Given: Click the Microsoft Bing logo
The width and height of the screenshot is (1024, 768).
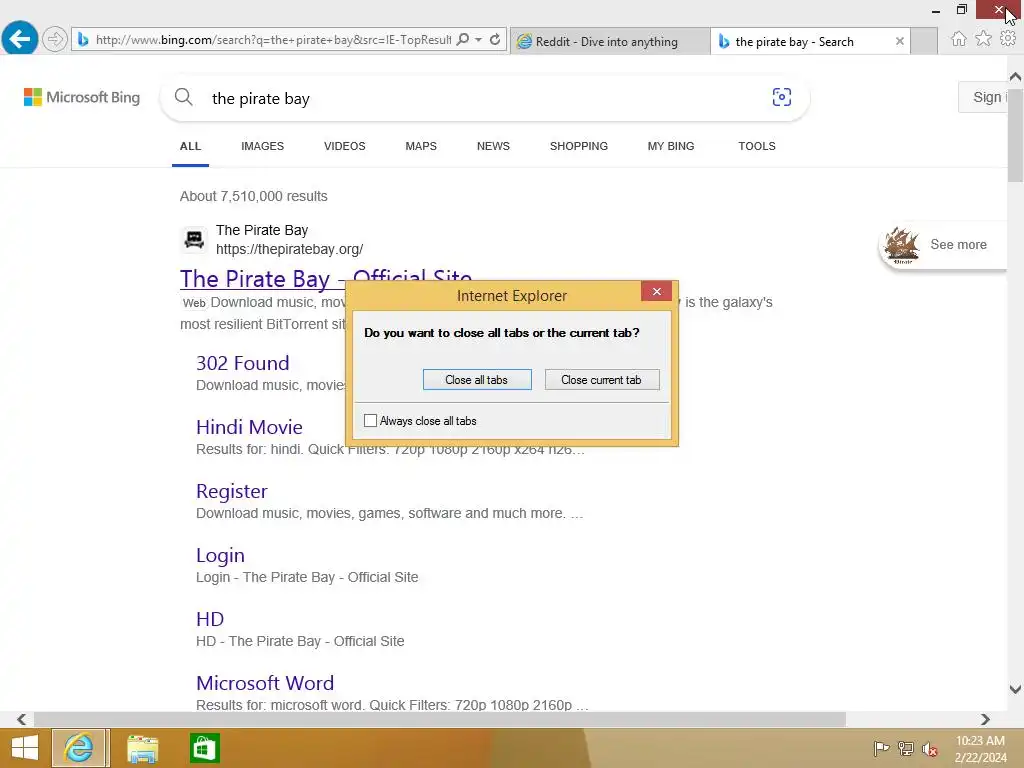Looking at the screenshot, I should point(82,97).
